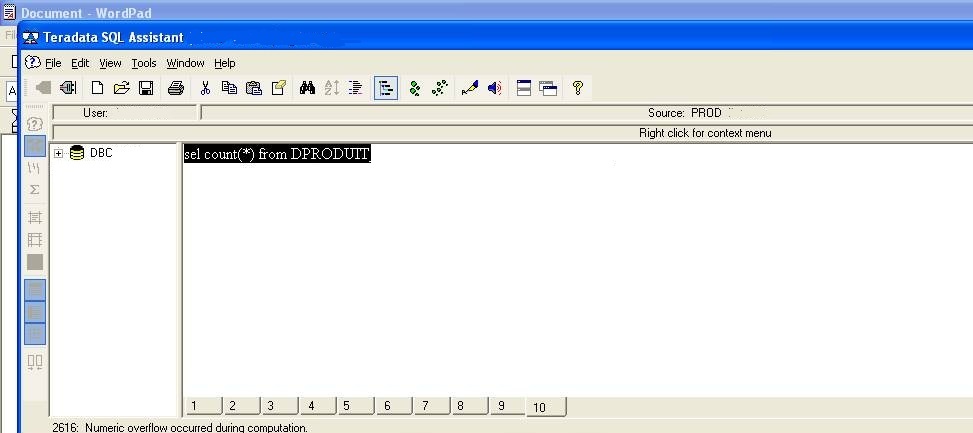
Task: Toggle the database explorer tree toolbar button
Action: 386,89
